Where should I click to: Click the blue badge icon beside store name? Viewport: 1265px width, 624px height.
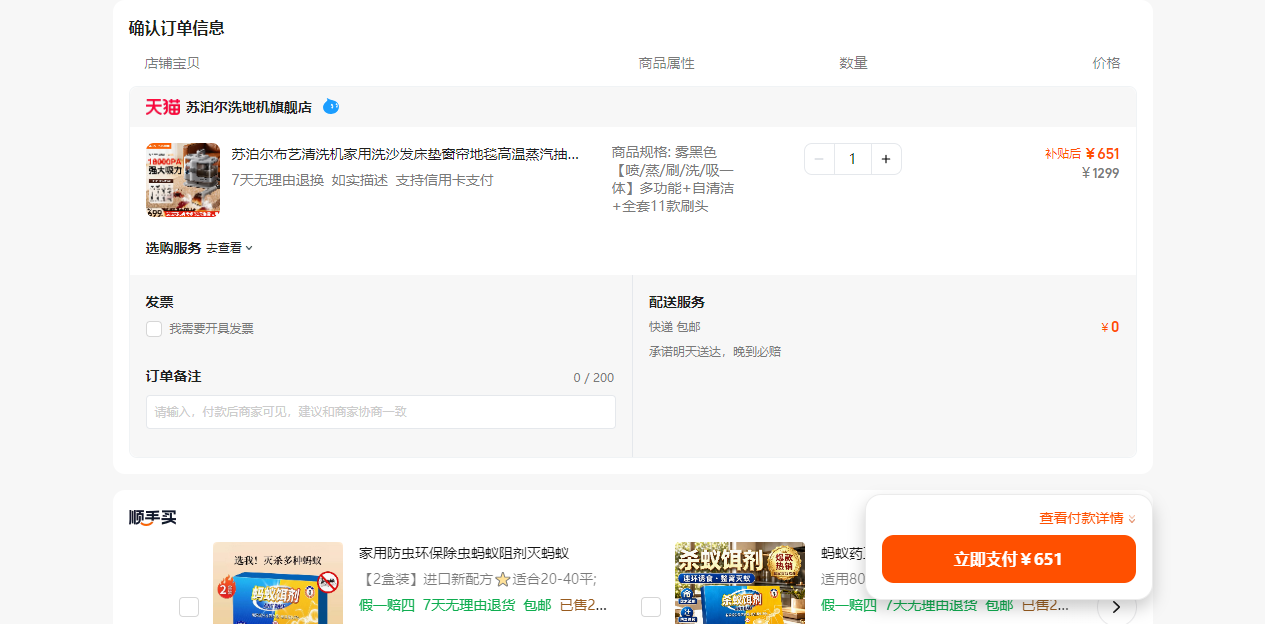point(331,106)
